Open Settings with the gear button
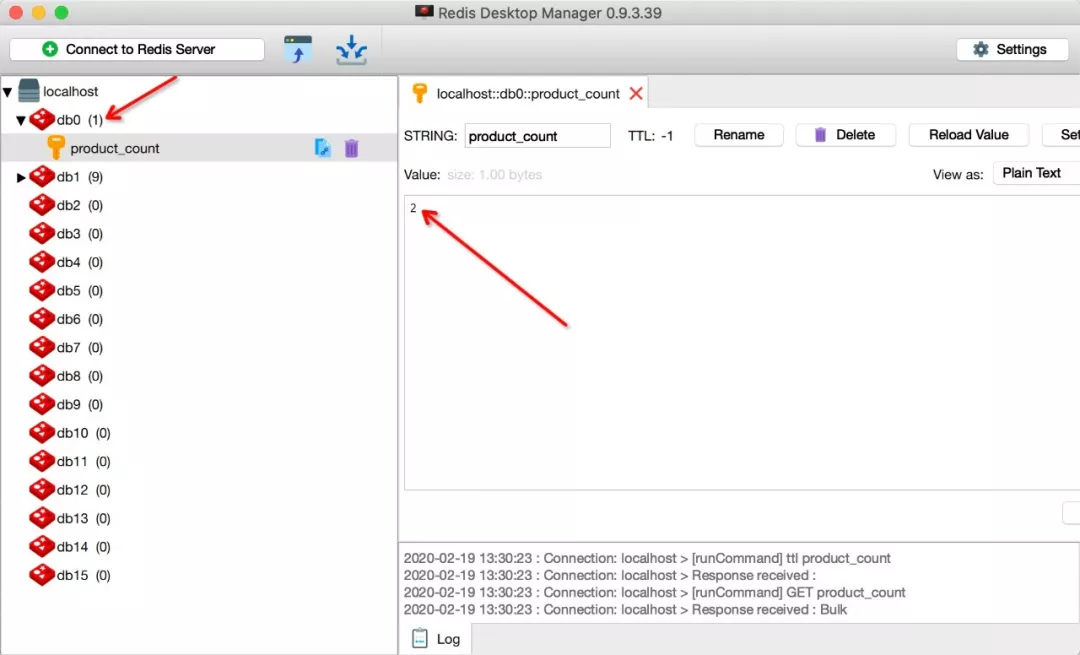This screenshot has width=1080, height=655. pos(1012,49)
